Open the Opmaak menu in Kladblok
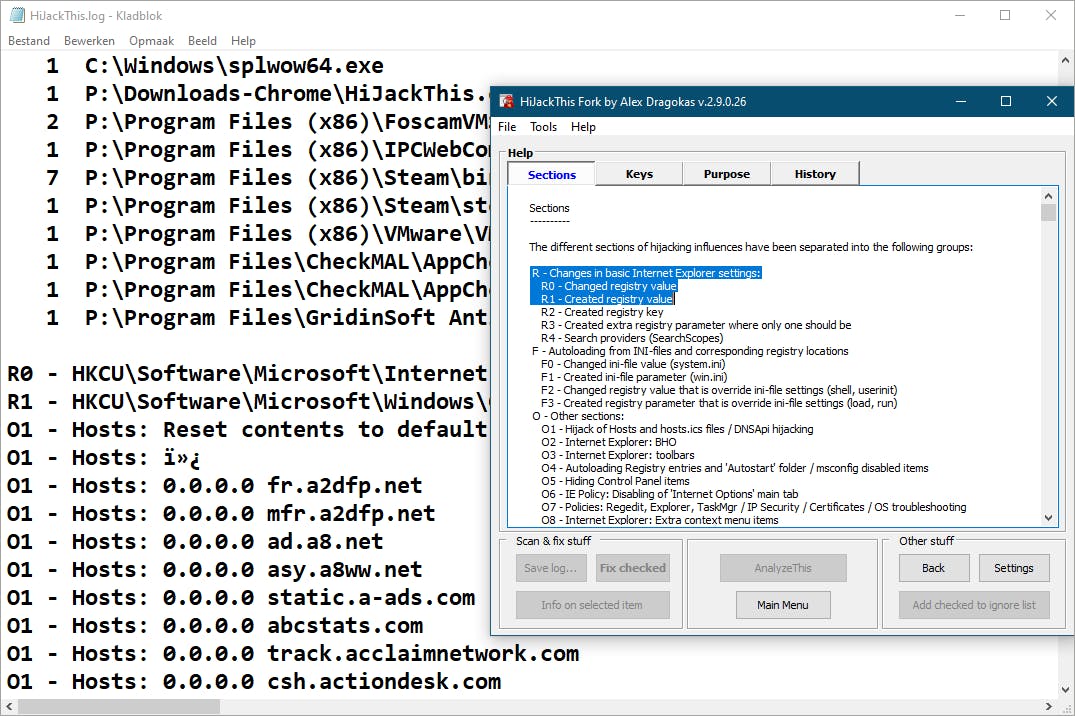The height and width of the screenshot is (716, 1075). coord(152,41)
